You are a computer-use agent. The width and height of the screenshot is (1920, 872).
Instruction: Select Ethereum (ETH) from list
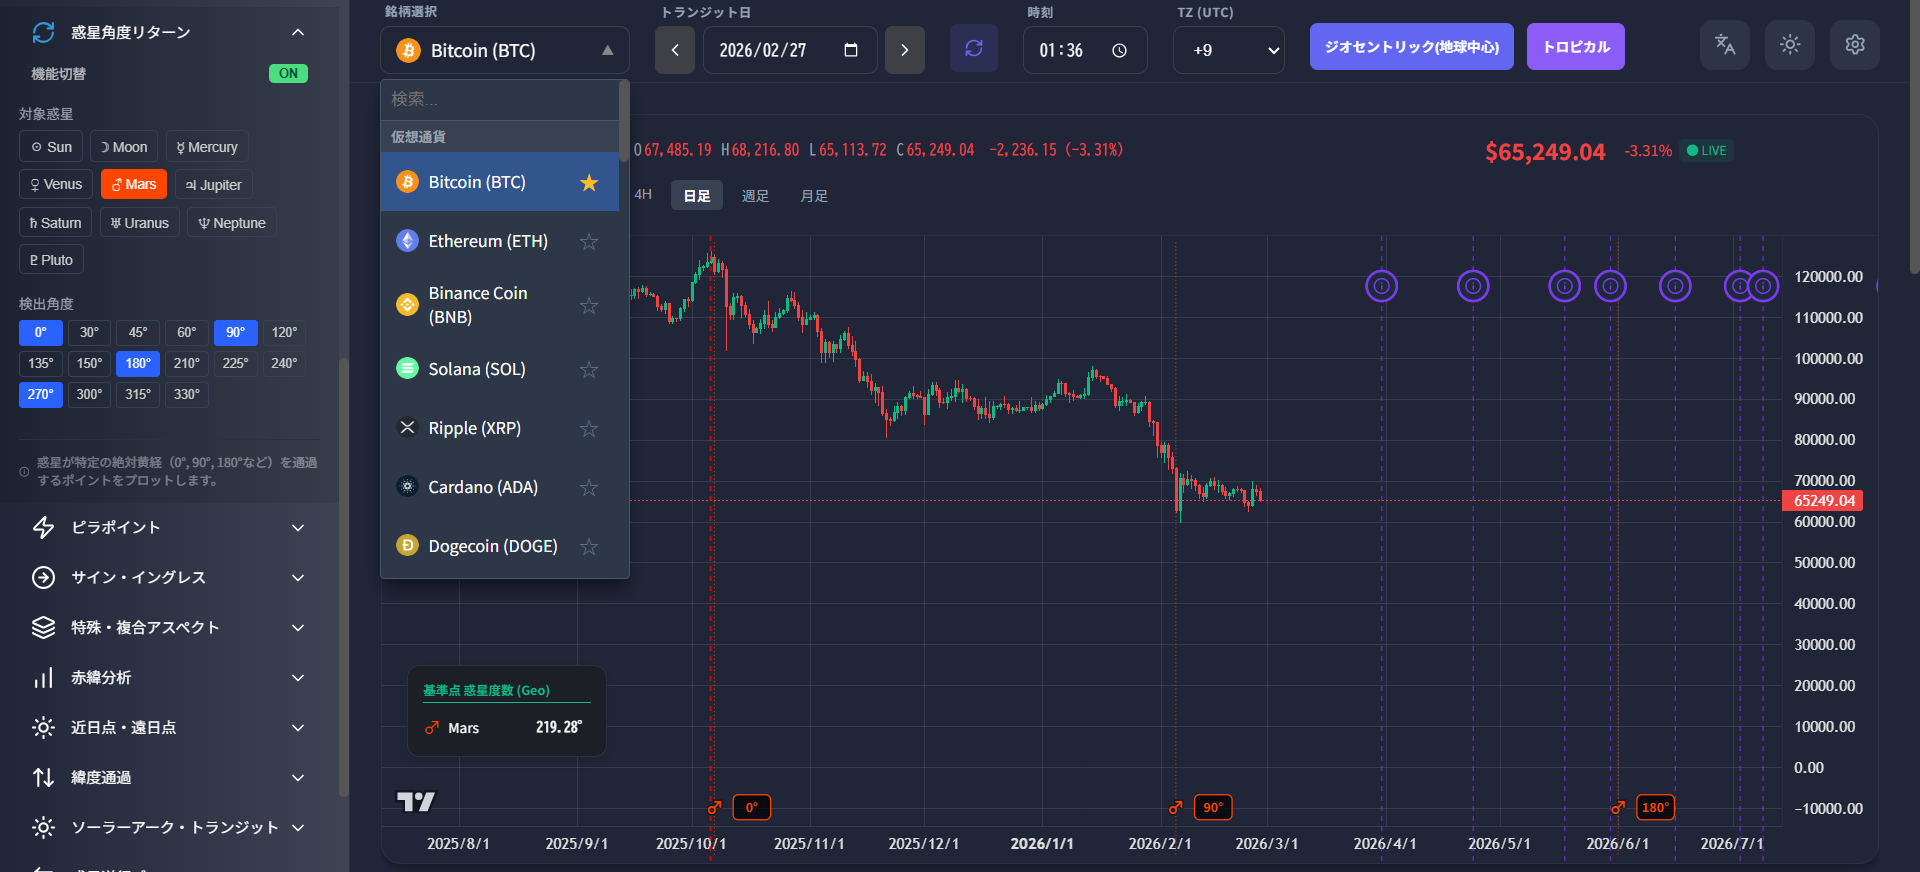tap(500, 241)
